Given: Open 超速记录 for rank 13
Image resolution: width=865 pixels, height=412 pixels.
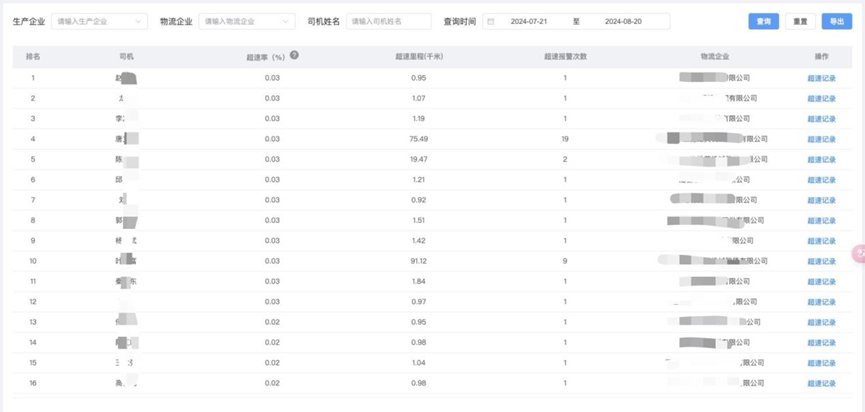Looking at the screenshot, I should click(821, 323).
